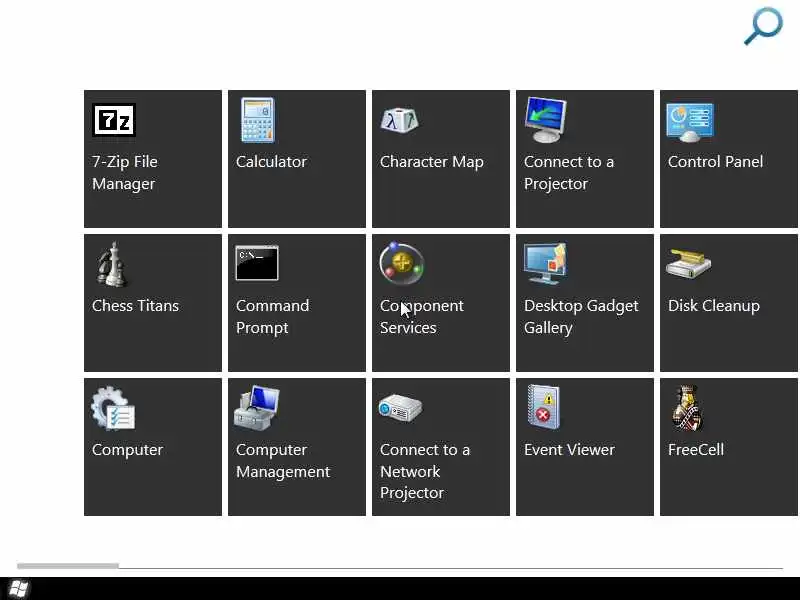Select the 'Character Map' text label
This screenshot has height=600, width=800.
click(x=432, y=162)
